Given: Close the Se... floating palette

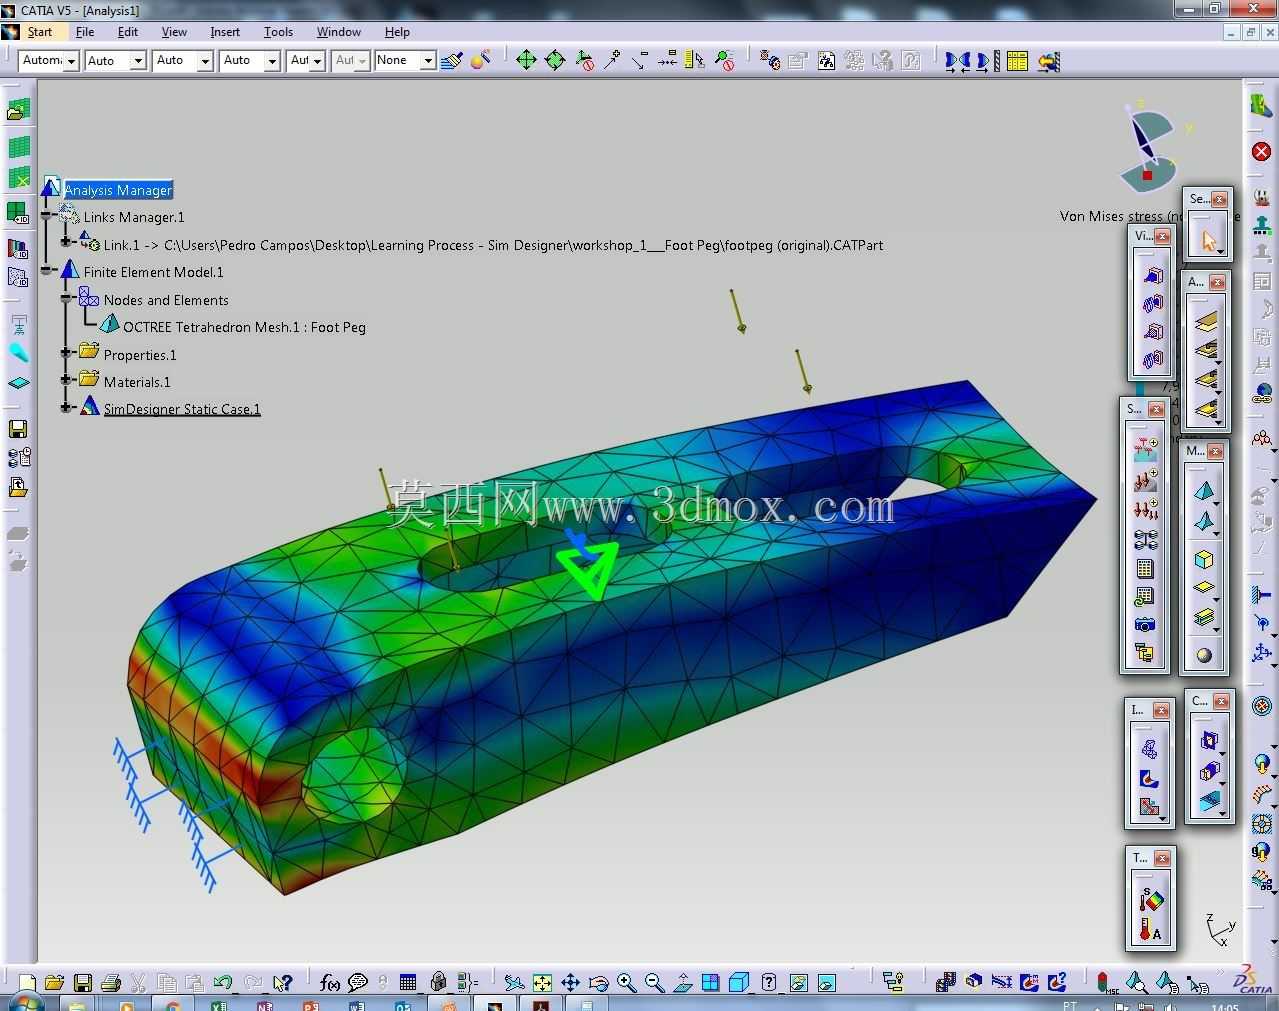Looking at the screenshot, I should (1219, 199).
